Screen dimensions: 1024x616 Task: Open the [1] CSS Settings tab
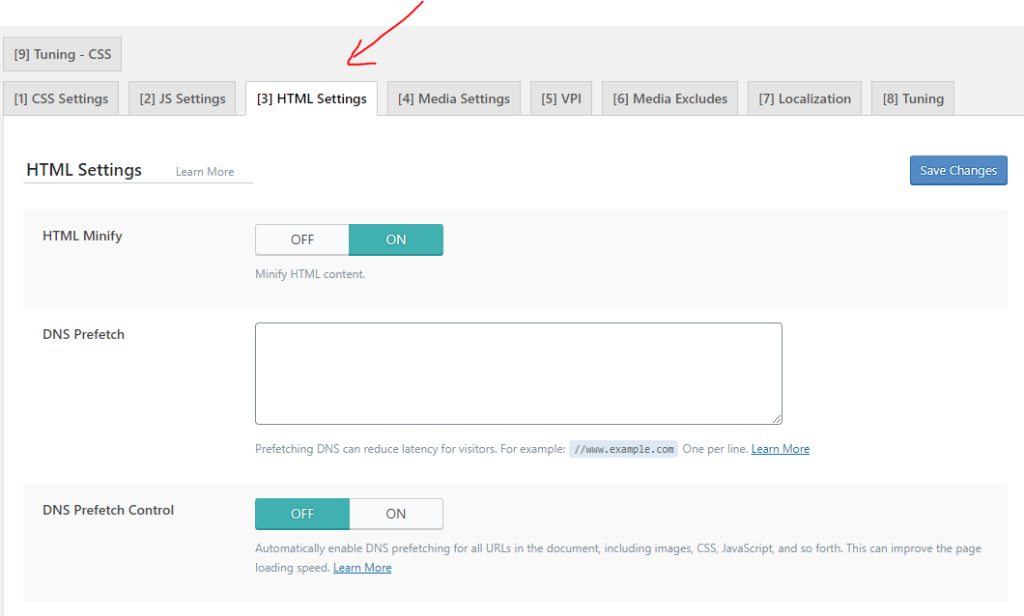[61, 99]
